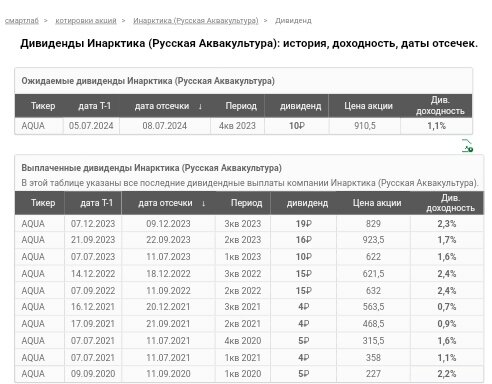The height and width of the screenshot is (384, 492).
Task: Click Див. доходность header in paid dividends table
Action: 450,203
